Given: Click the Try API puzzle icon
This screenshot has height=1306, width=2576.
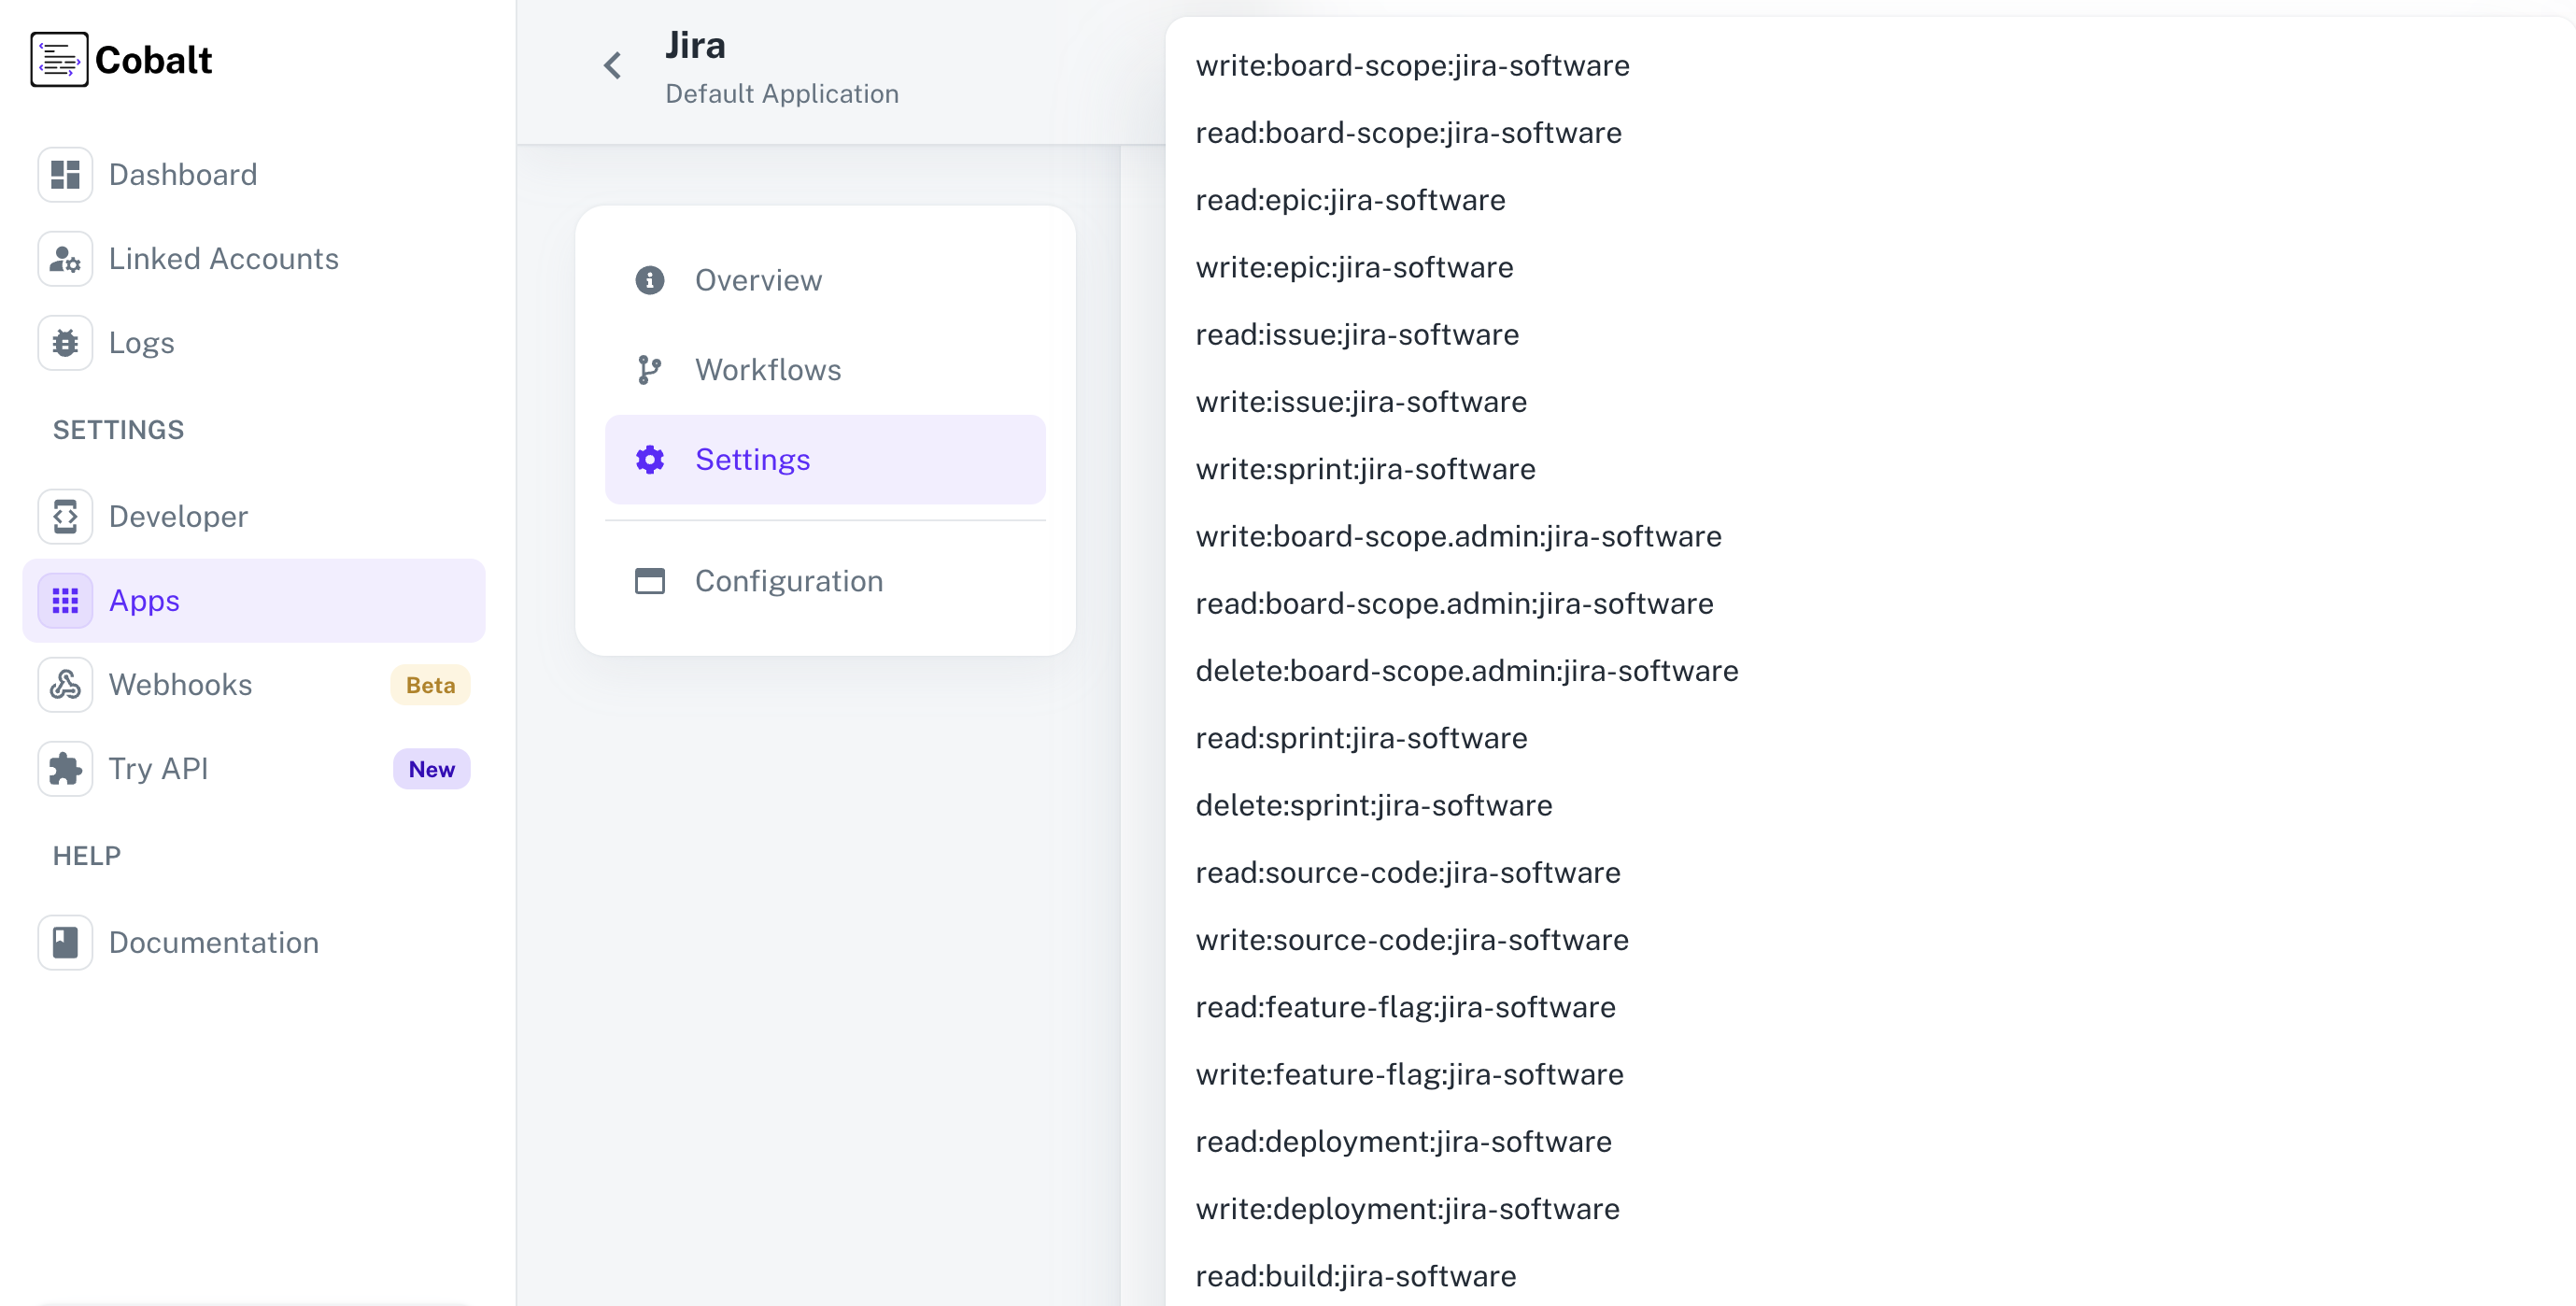Looking at the screenshot, I should [x=64, y=768].
